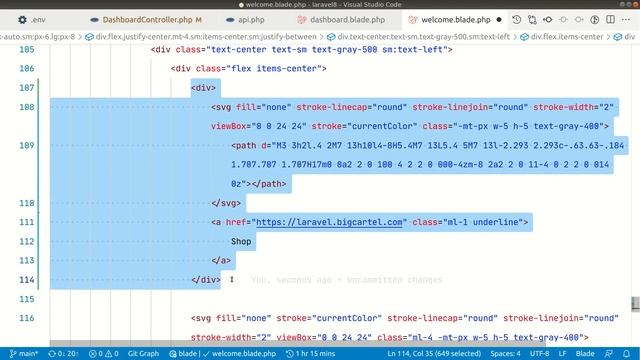The image size is (640, 360).
Task: Click the solid commit-node icon in editor toolbar
Action: [548, 20]
